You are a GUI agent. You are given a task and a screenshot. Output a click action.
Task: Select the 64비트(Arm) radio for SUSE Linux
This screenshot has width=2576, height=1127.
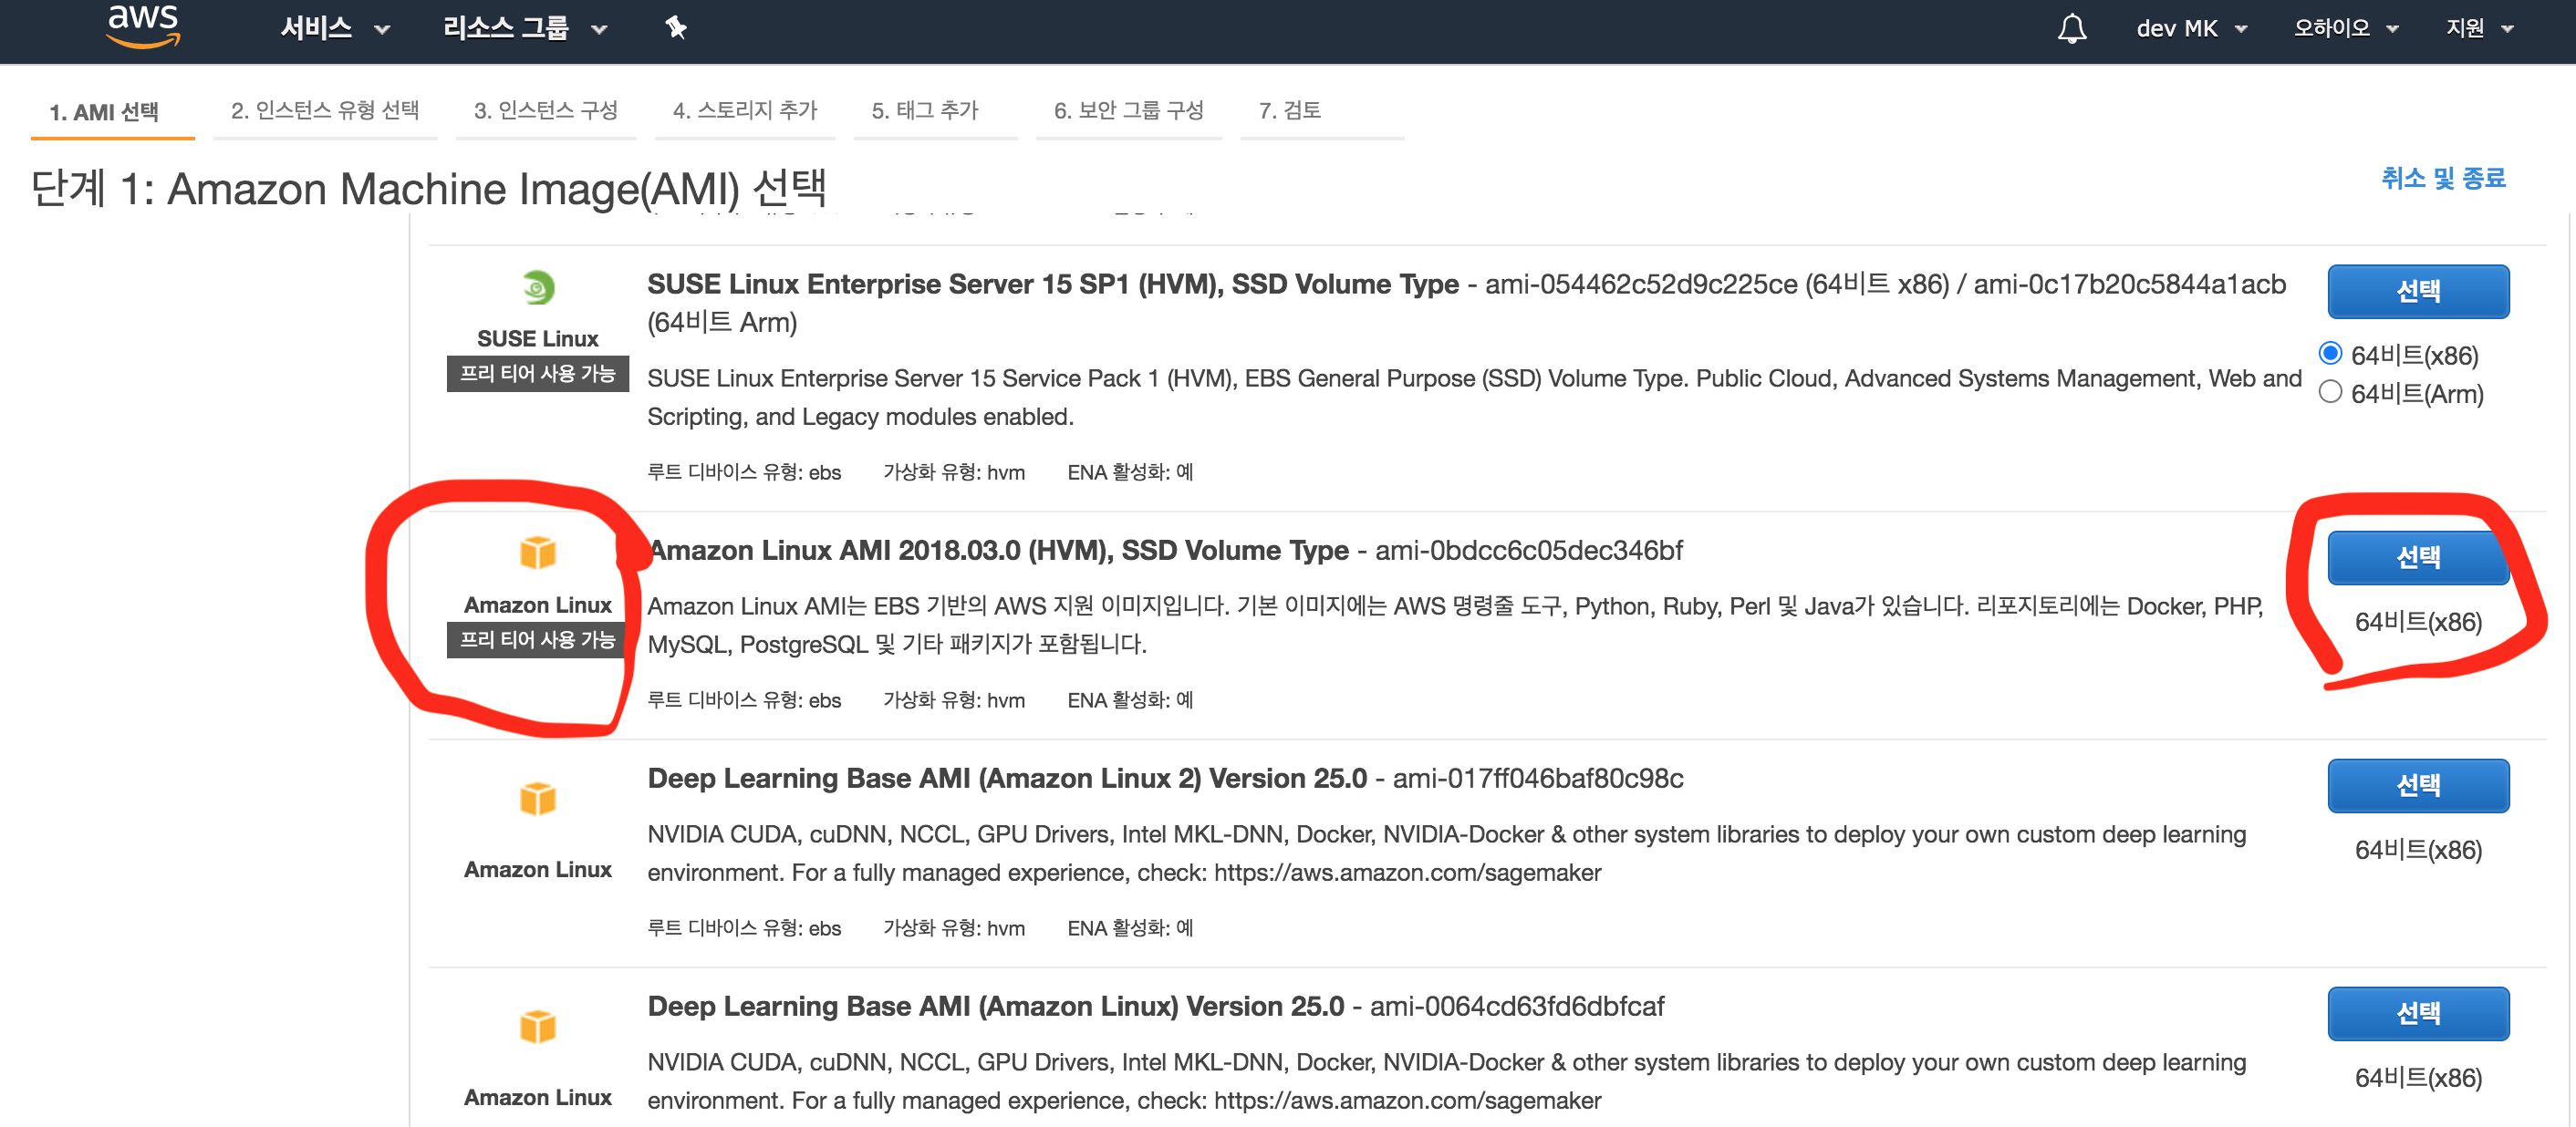pos(2330,392)
